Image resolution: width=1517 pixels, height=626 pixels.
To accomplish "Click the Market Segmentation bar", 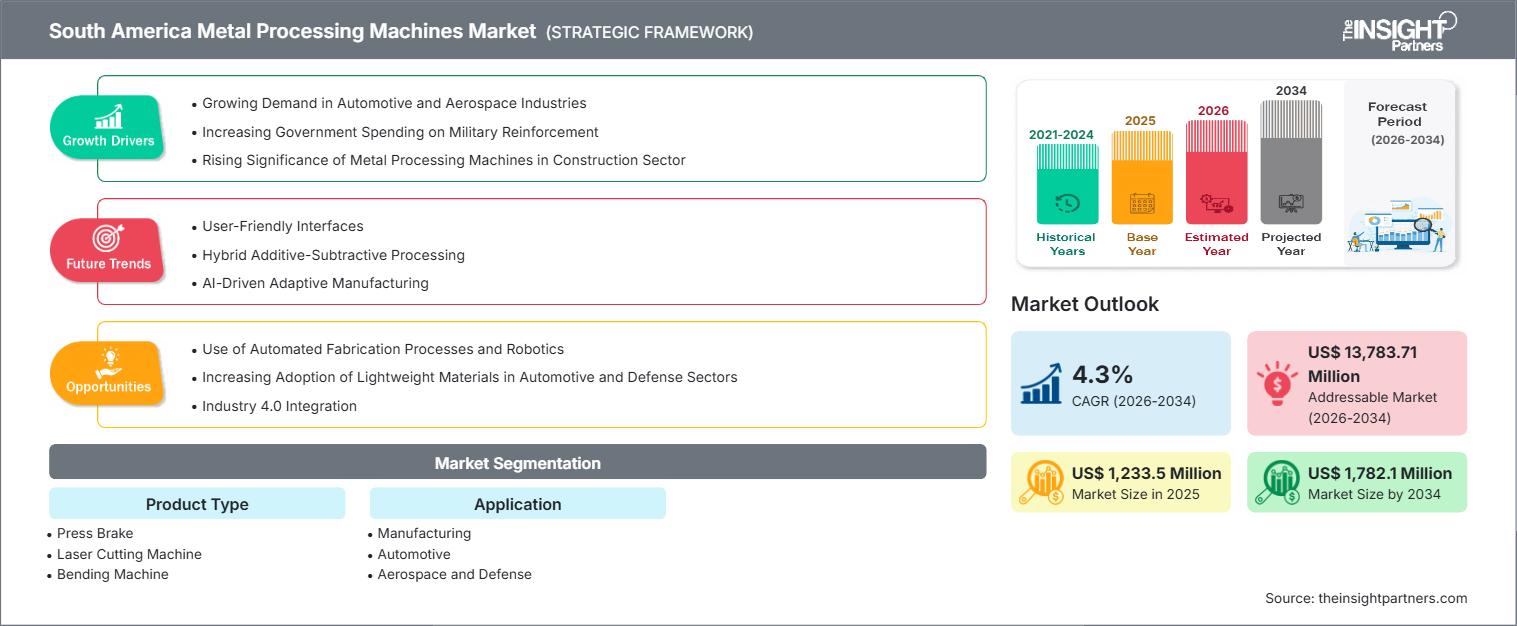I will coord(517,463).
